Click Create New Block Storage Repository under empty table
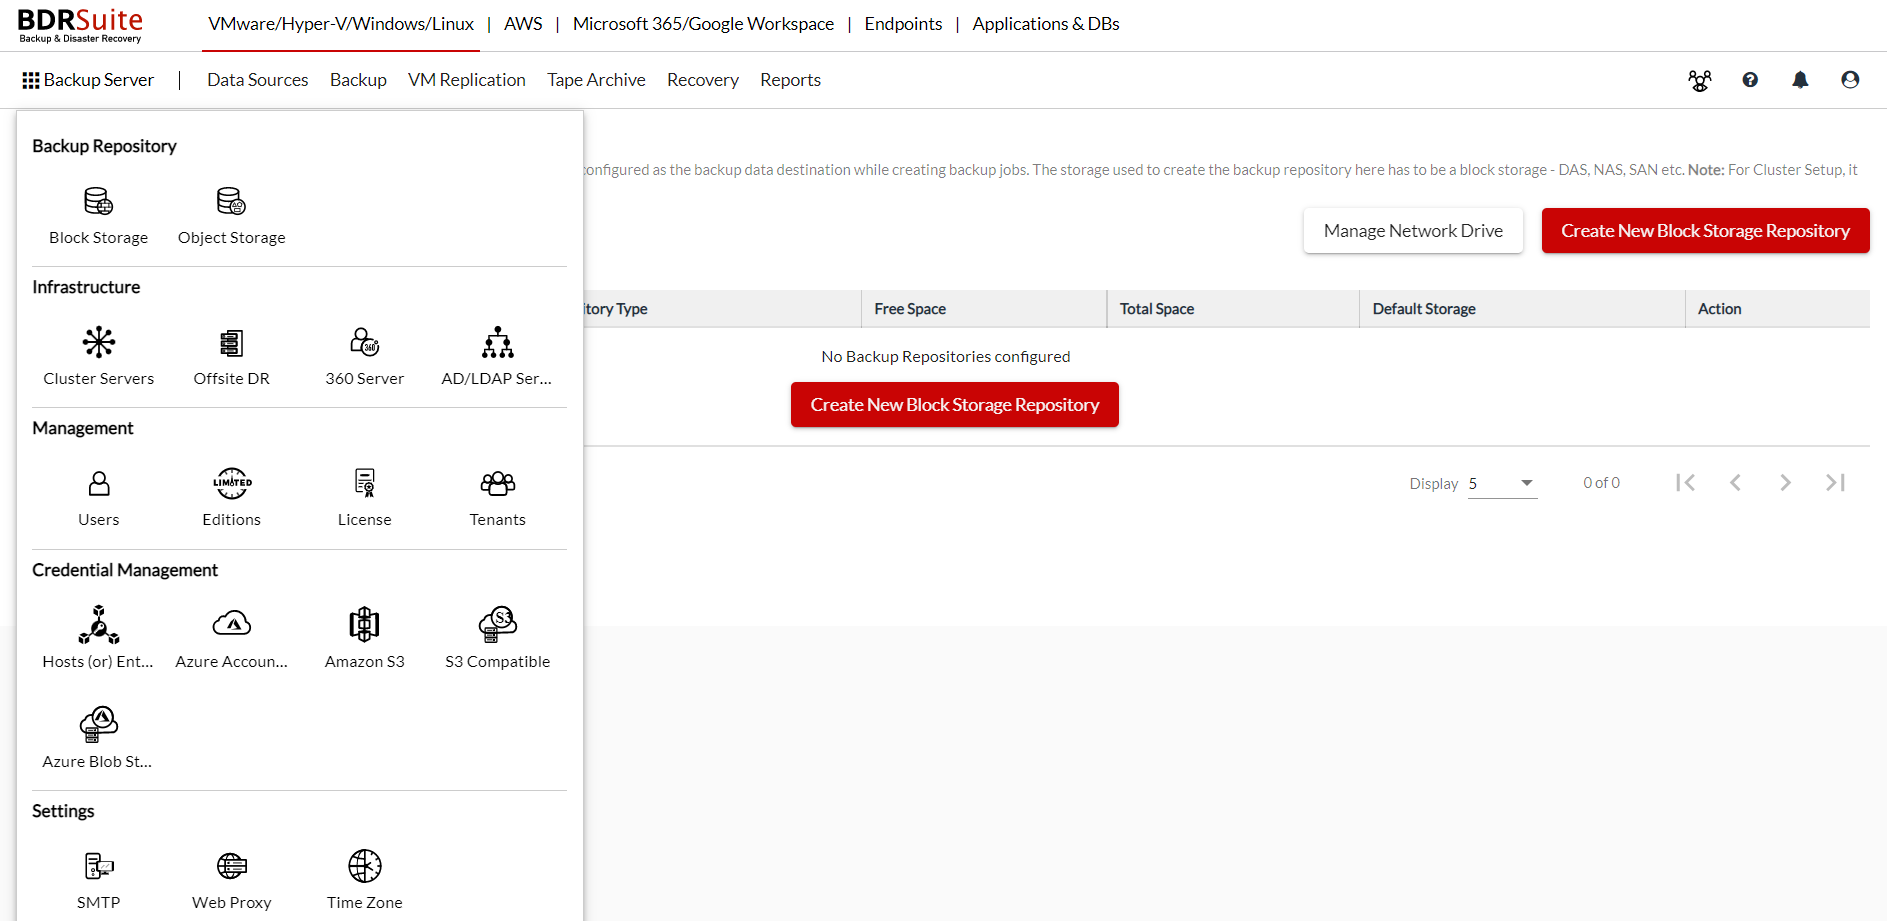Screen dimensions: 1887x921 click(x=955, y=405)
